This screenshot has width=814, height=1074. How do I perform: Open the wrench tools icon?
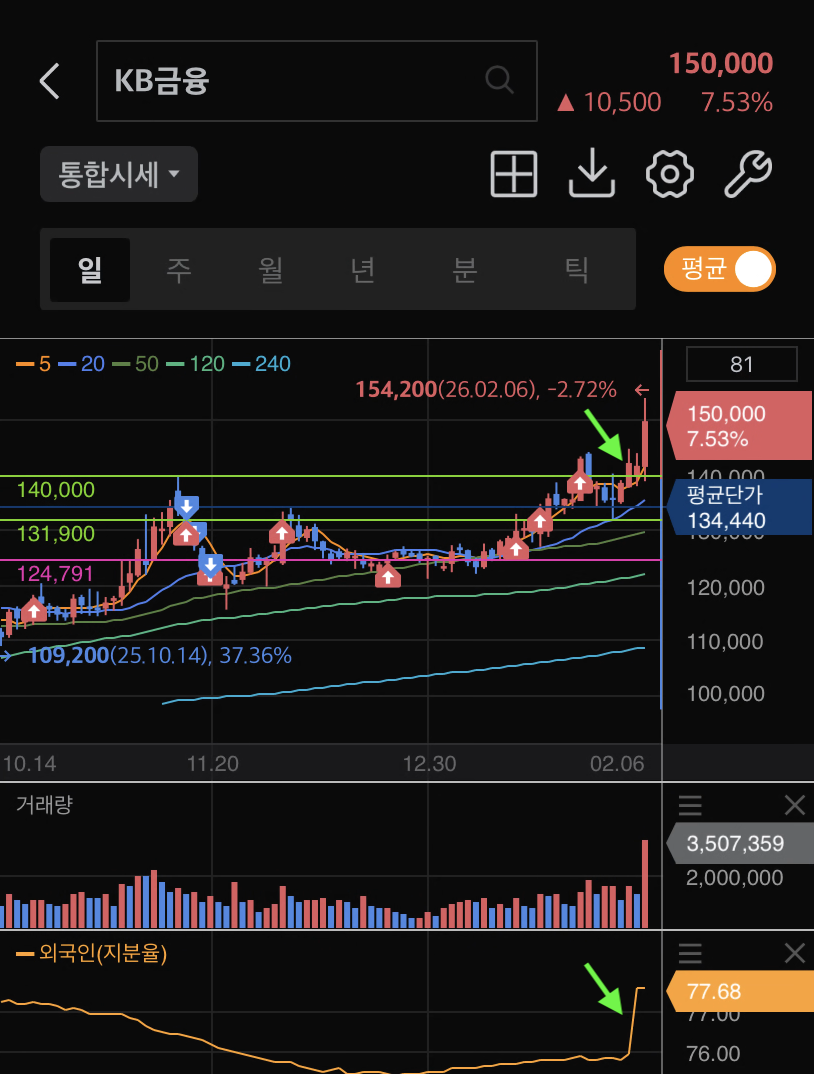click(748, 174)
